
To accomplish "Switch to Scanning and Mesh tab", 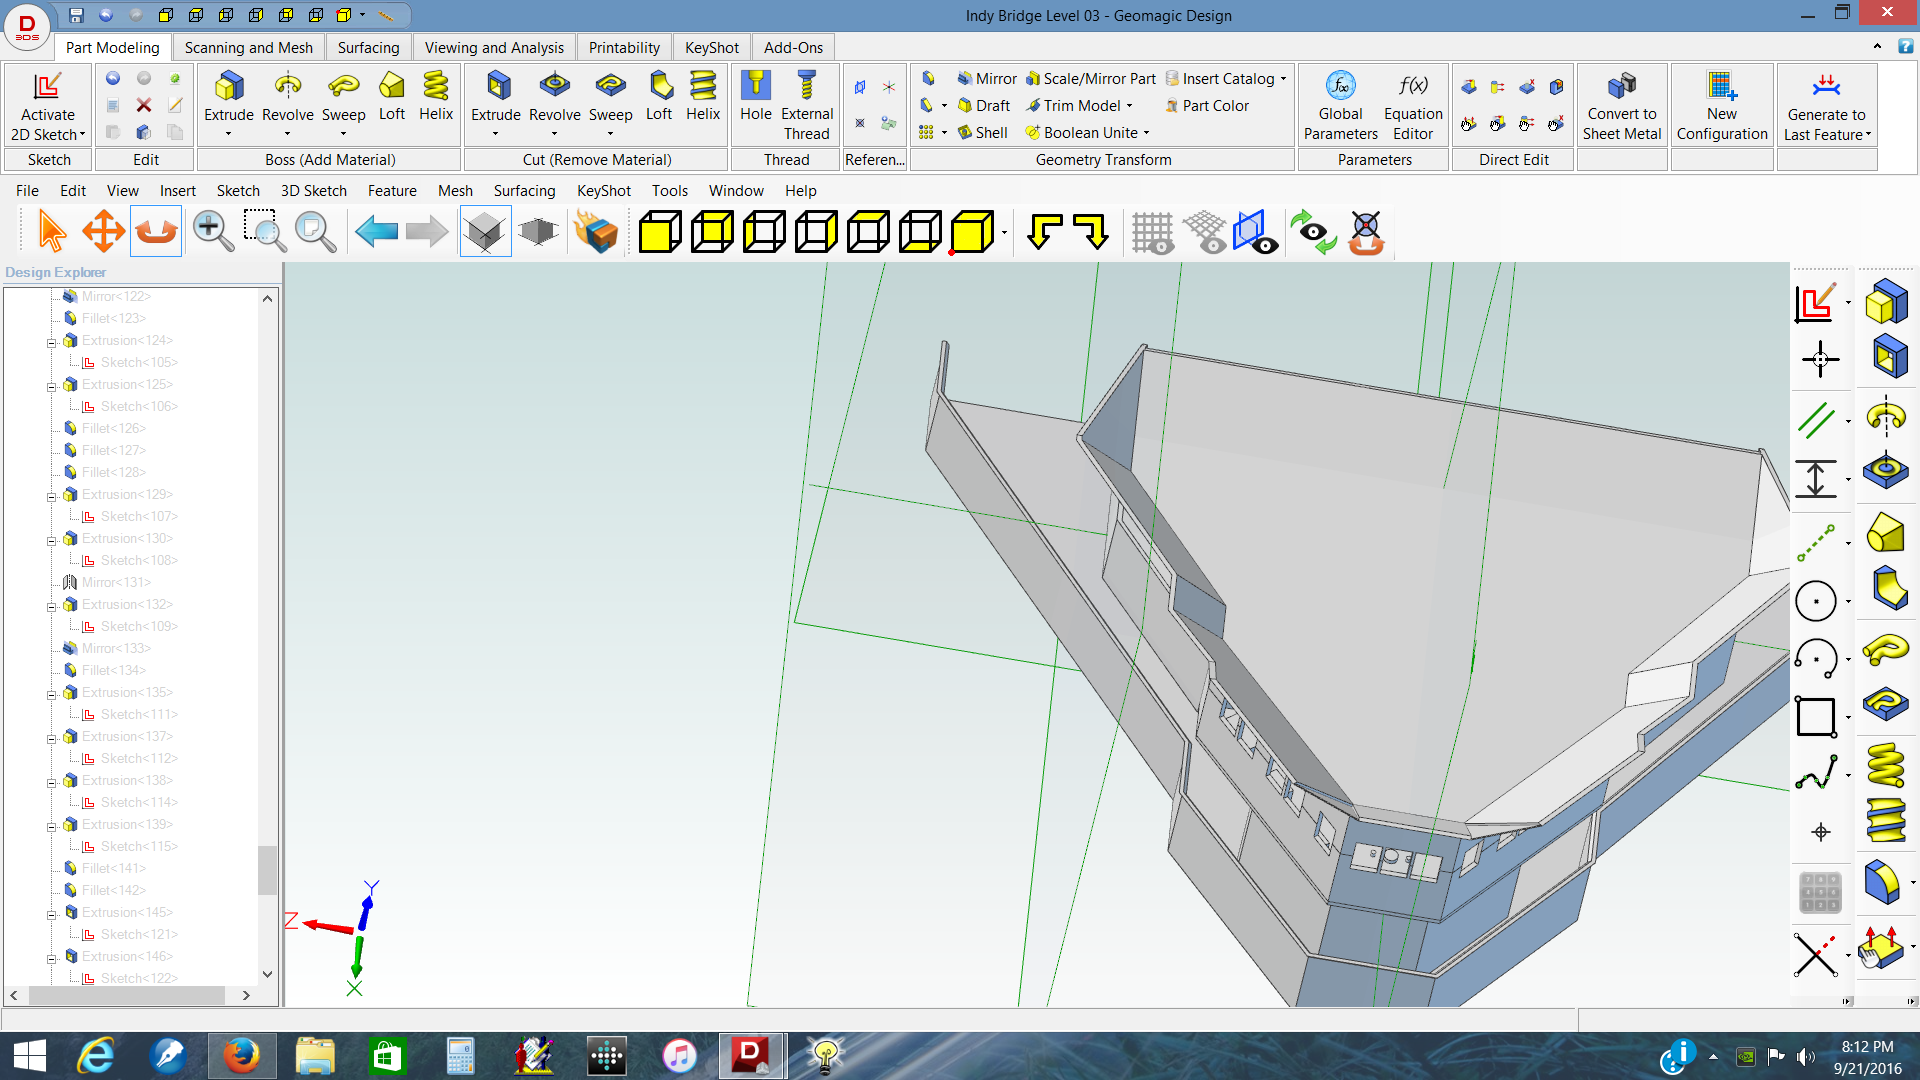I will [x=248, y=47].
